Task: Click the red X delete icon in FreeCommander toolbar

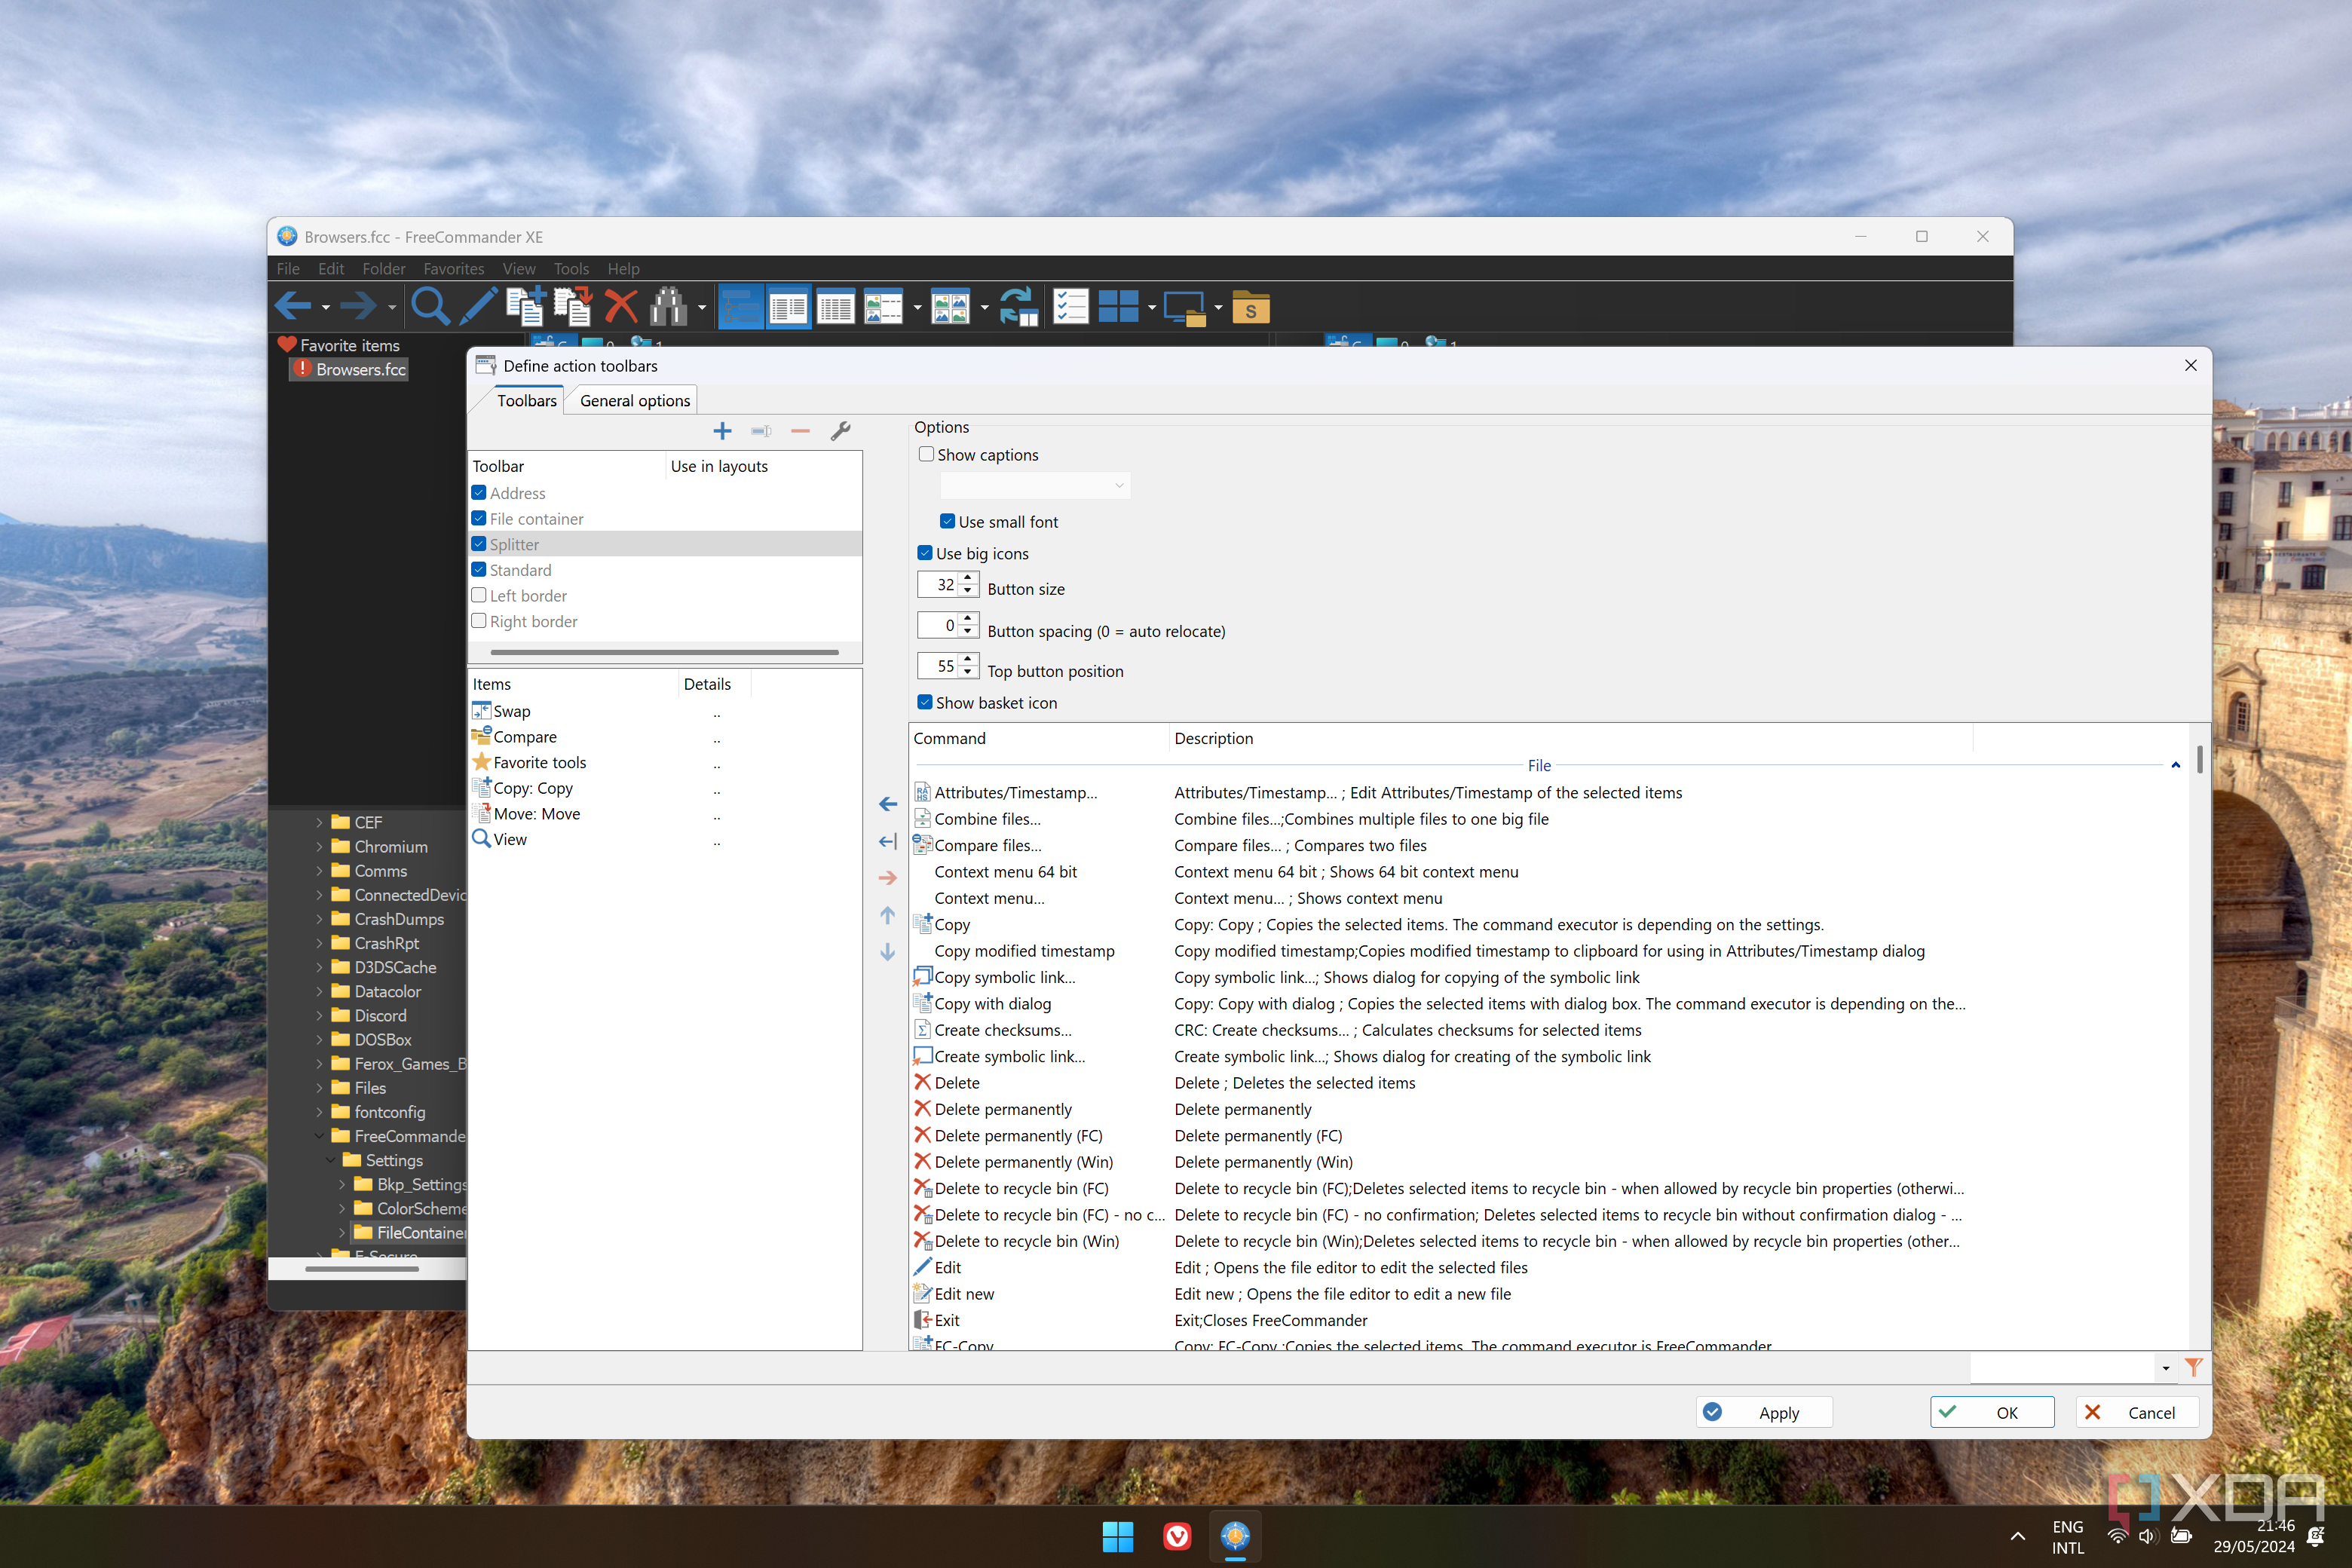Action: click(x=621, y=306)
